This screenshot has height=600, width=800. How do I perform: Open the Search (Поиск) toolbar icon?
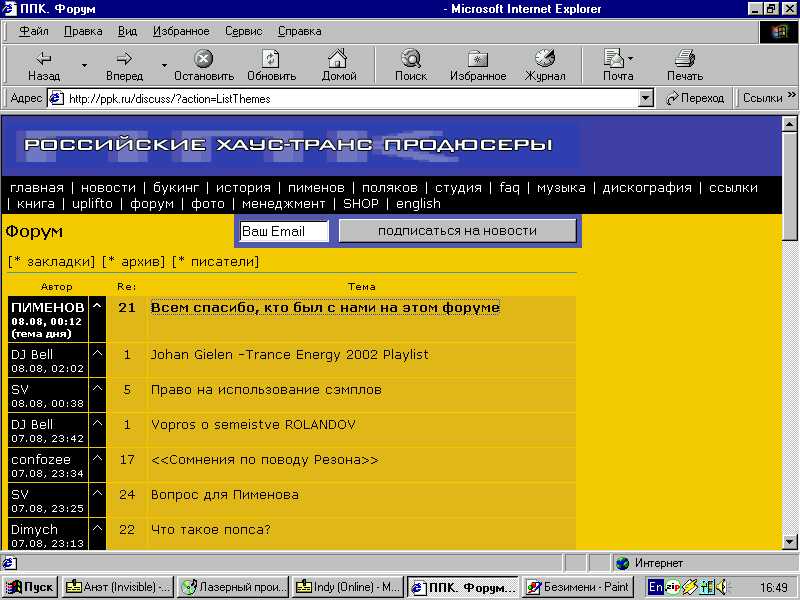[x=410, y=60]
